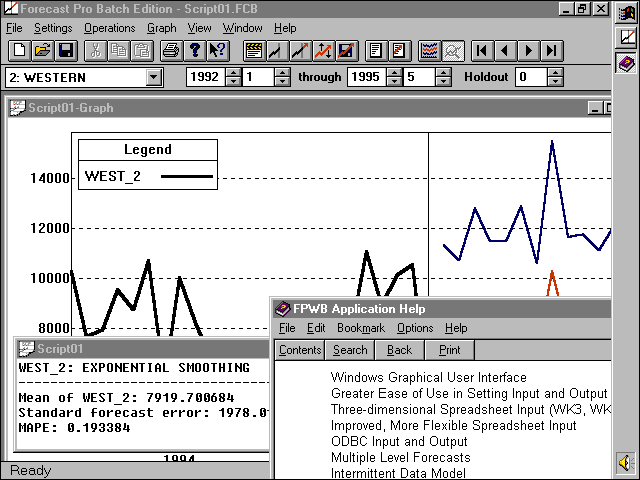Click the red arrow forecast chart icon

click(300, 51)
